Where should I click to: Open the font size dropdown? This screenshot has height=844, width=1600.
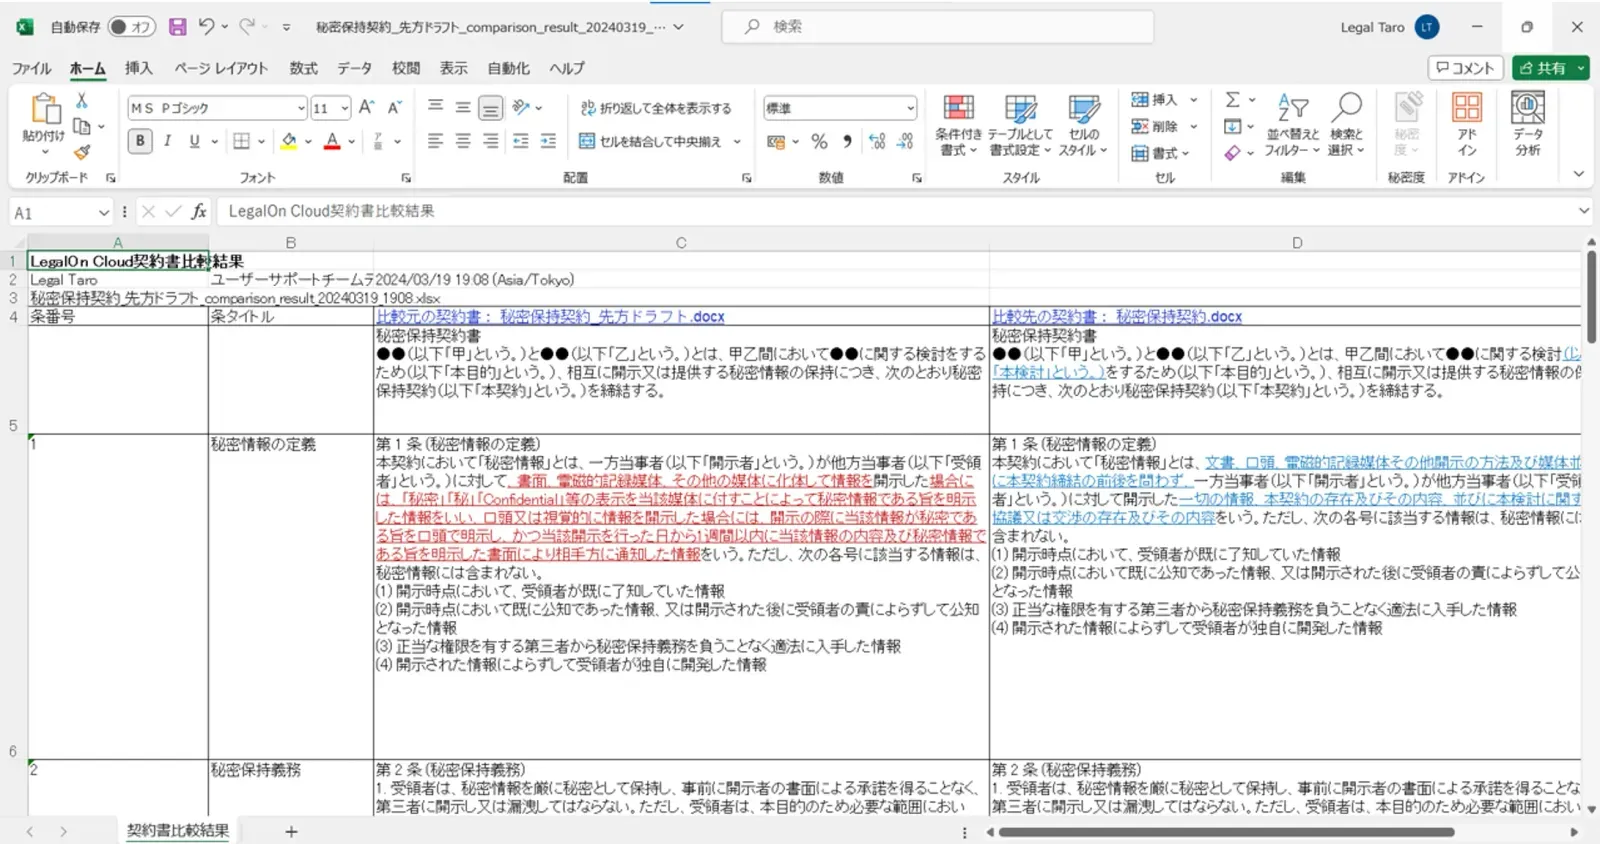344,108
